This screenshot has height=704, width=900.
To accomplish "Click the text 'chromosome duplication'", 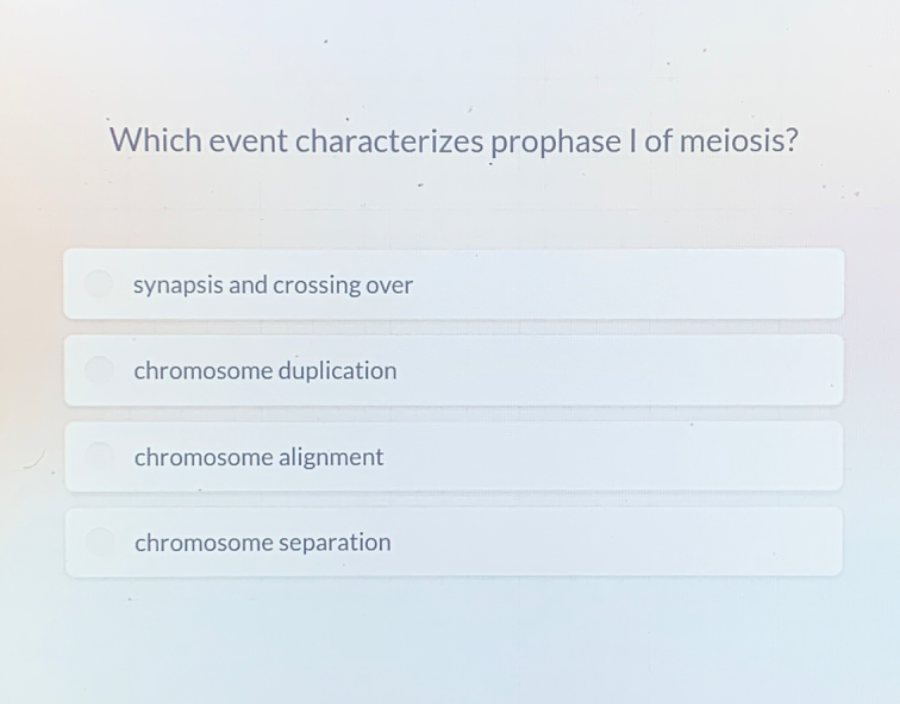I will 265,370.
